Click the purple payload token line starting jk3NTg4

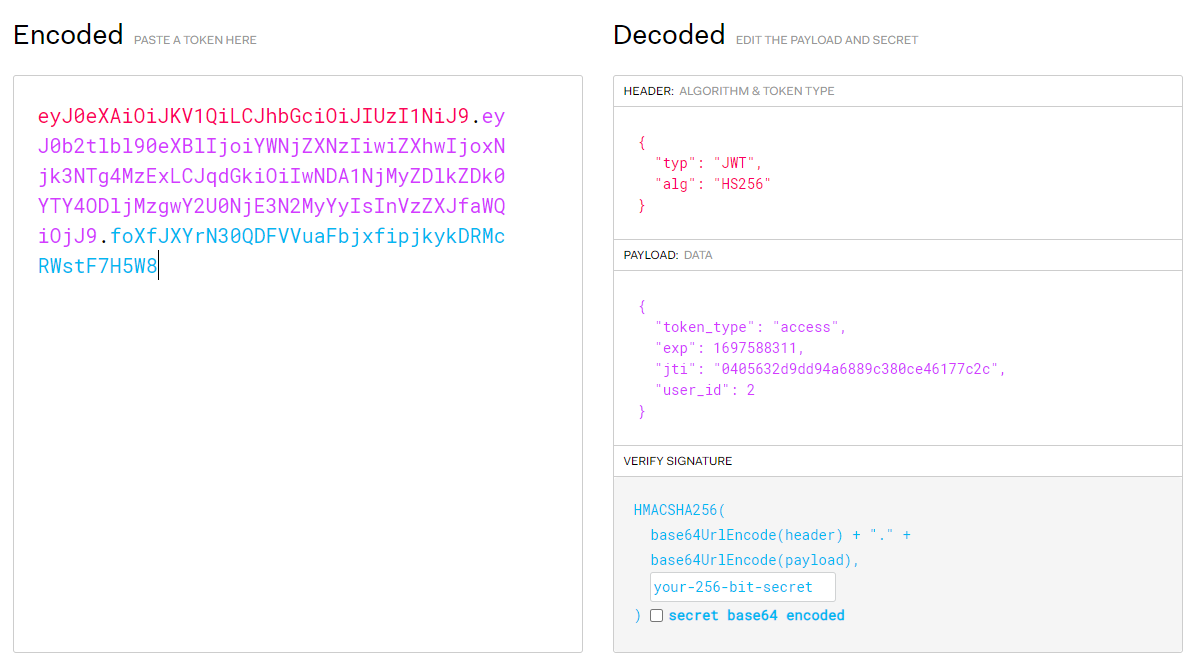[x=271, y=177]
